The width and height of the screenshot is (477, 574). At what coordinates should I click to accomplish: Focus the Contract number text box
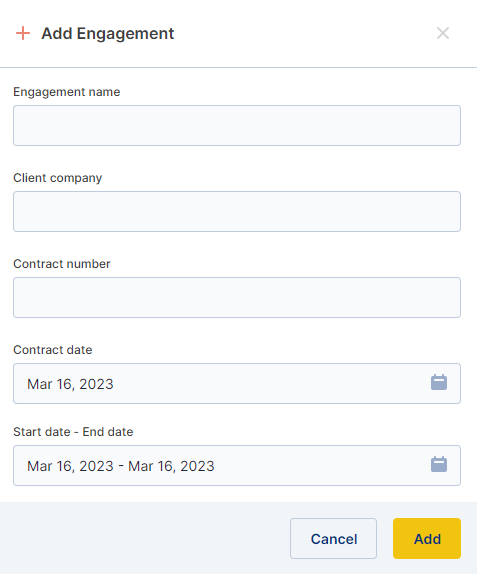pos(237,298)
